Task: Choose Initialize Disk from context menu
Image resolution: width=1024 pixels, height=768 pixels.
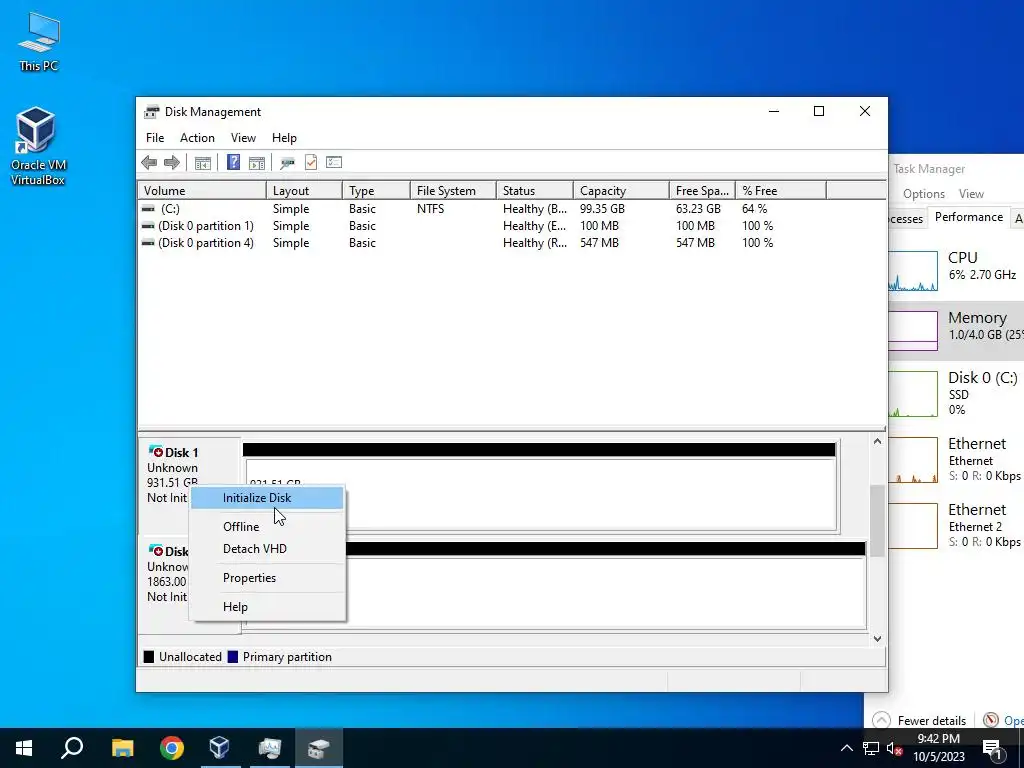Action: click(267, 498)
